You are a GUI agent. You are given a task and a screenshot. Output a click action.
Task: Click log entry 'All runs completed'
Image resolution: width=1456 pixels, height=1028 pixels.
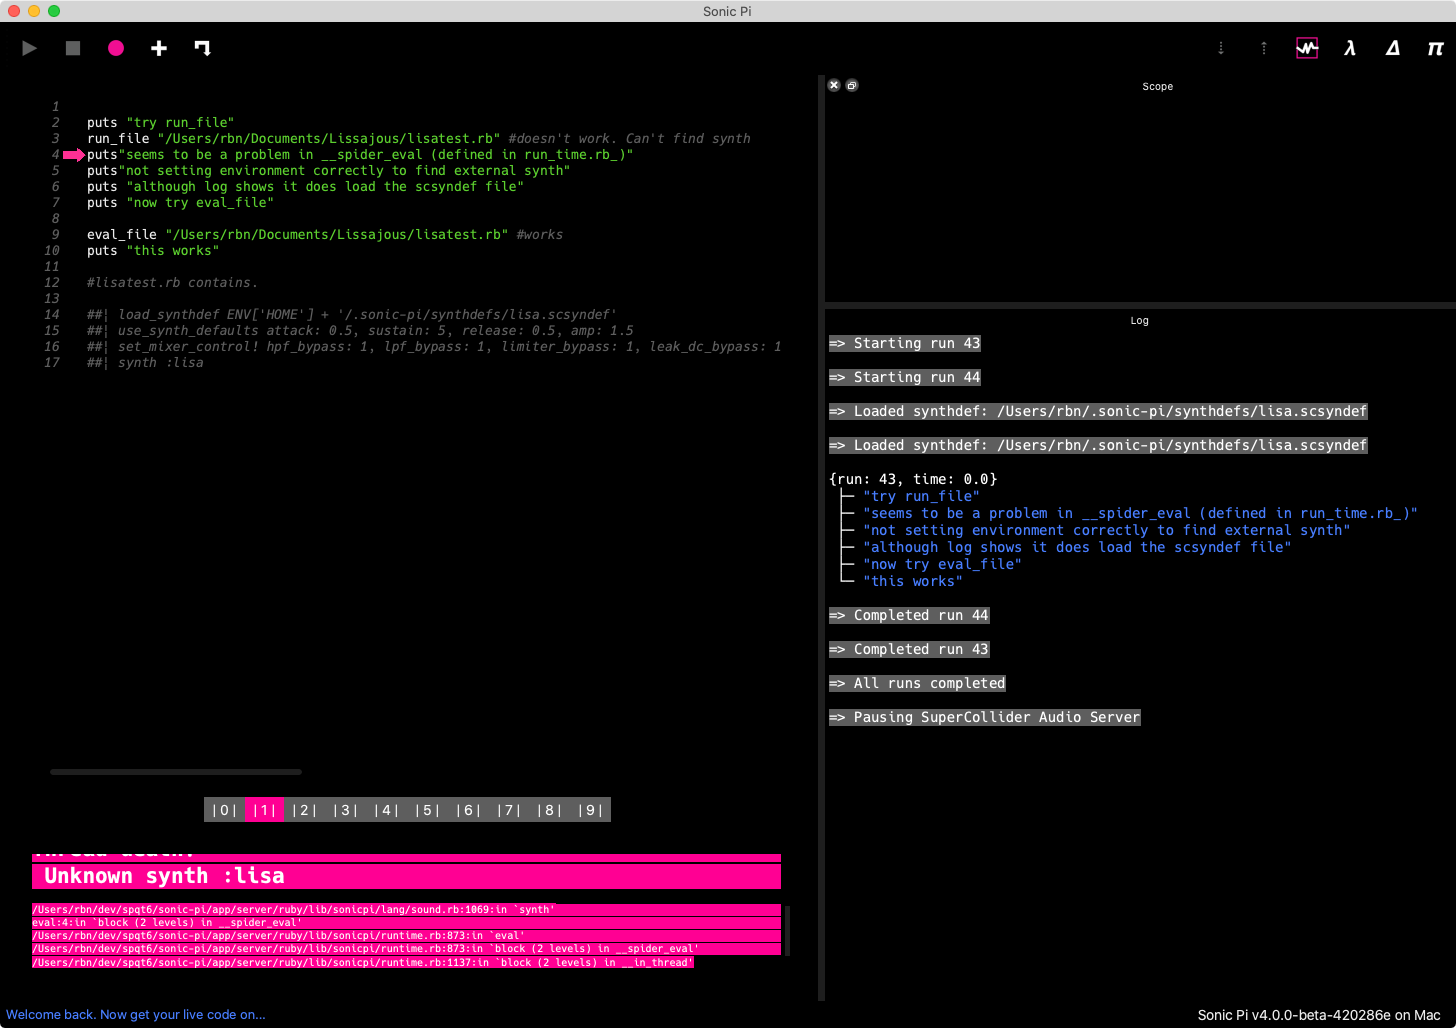click(x=917, y=683)
